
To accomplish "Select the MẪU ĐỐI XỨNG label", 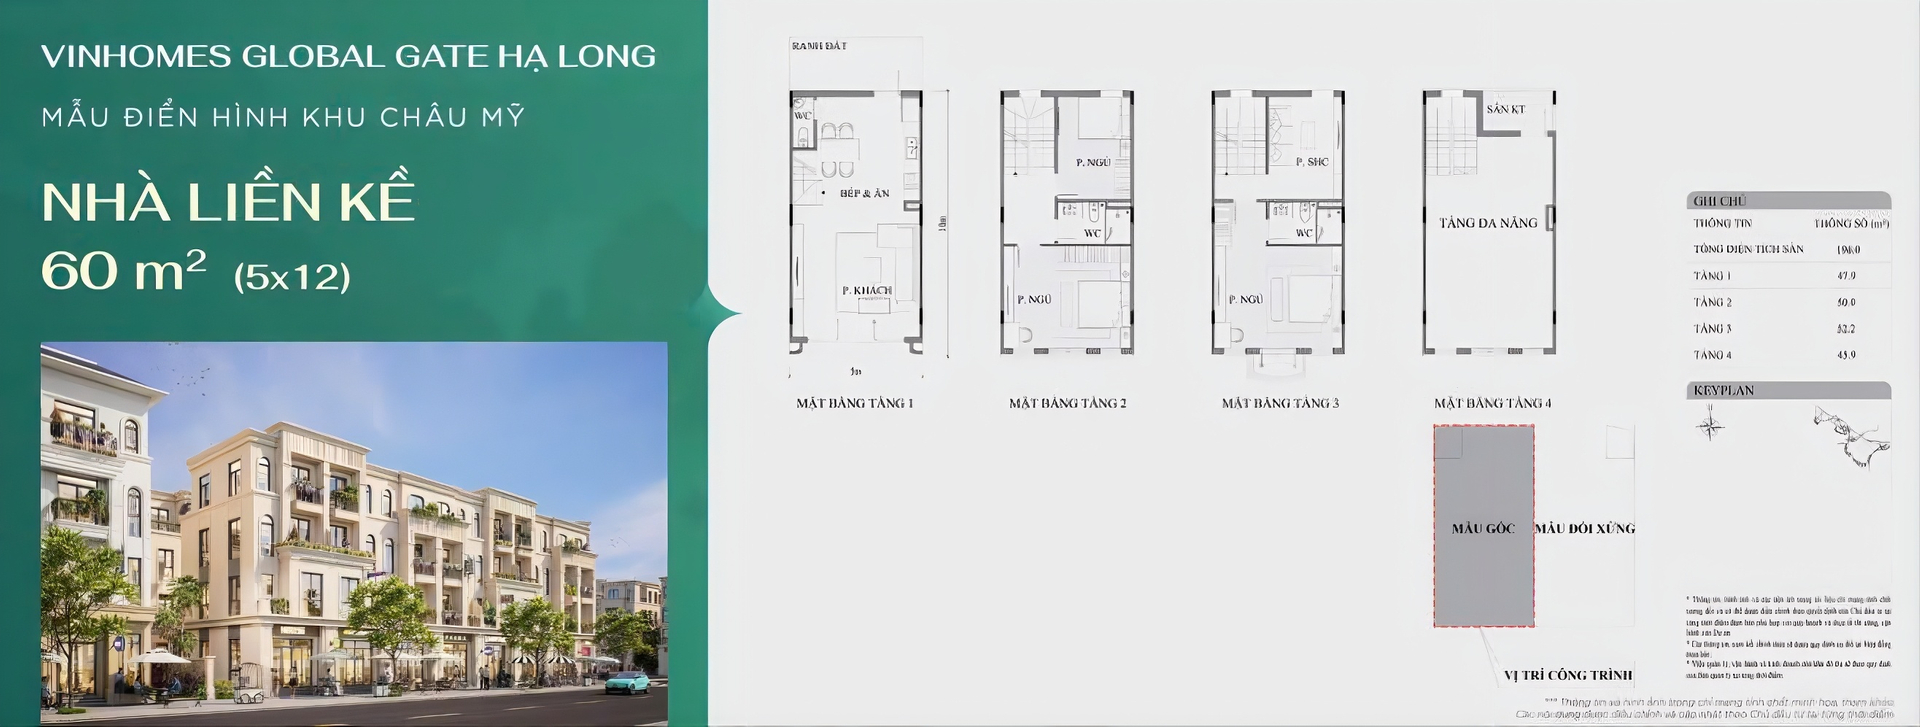I will 1585,528.
